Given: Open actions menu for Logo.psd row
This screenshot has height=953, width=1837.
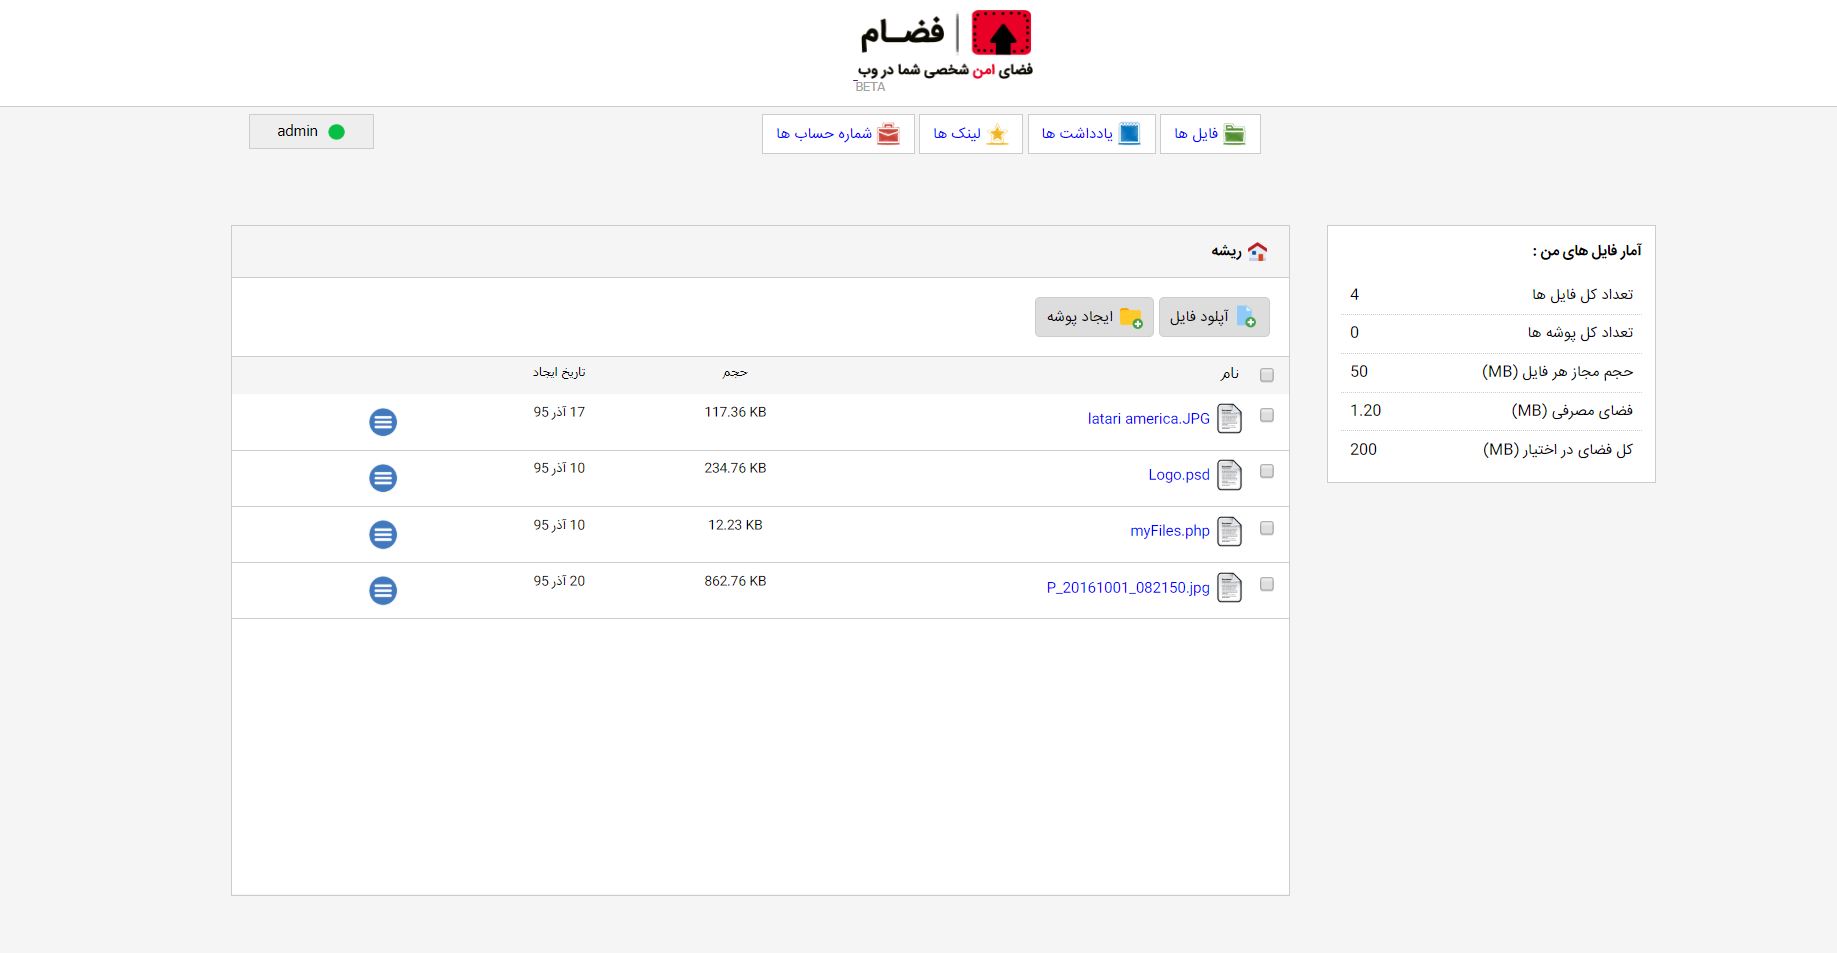Looking at the screenshot, I should pos(383,478).
